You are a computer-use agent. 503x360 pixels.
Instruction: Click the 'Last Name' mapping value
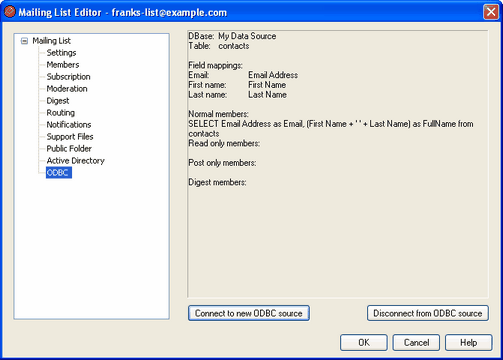(267, 95)
